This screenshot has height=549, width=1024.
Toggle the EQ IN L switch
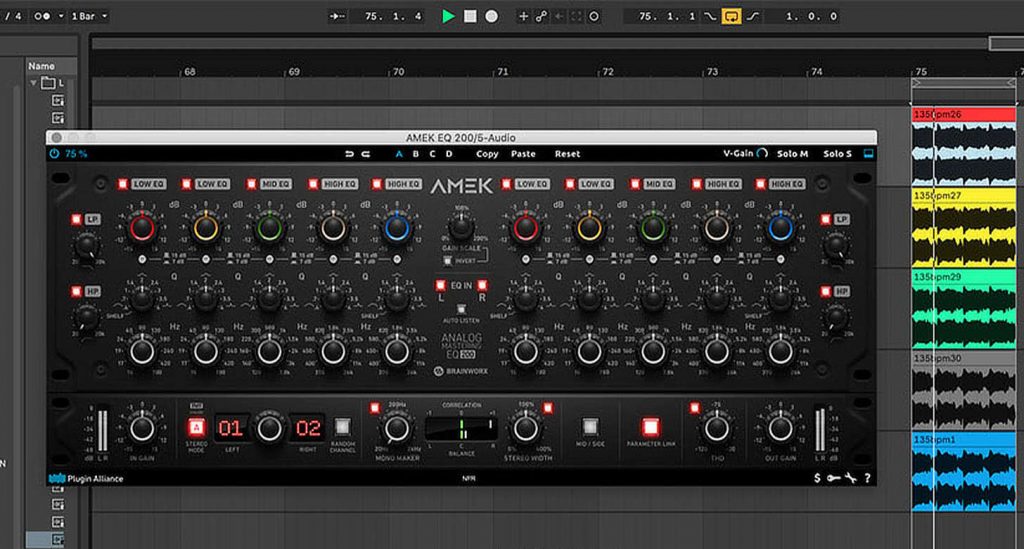pyautogui.click(x=440, y=285)
